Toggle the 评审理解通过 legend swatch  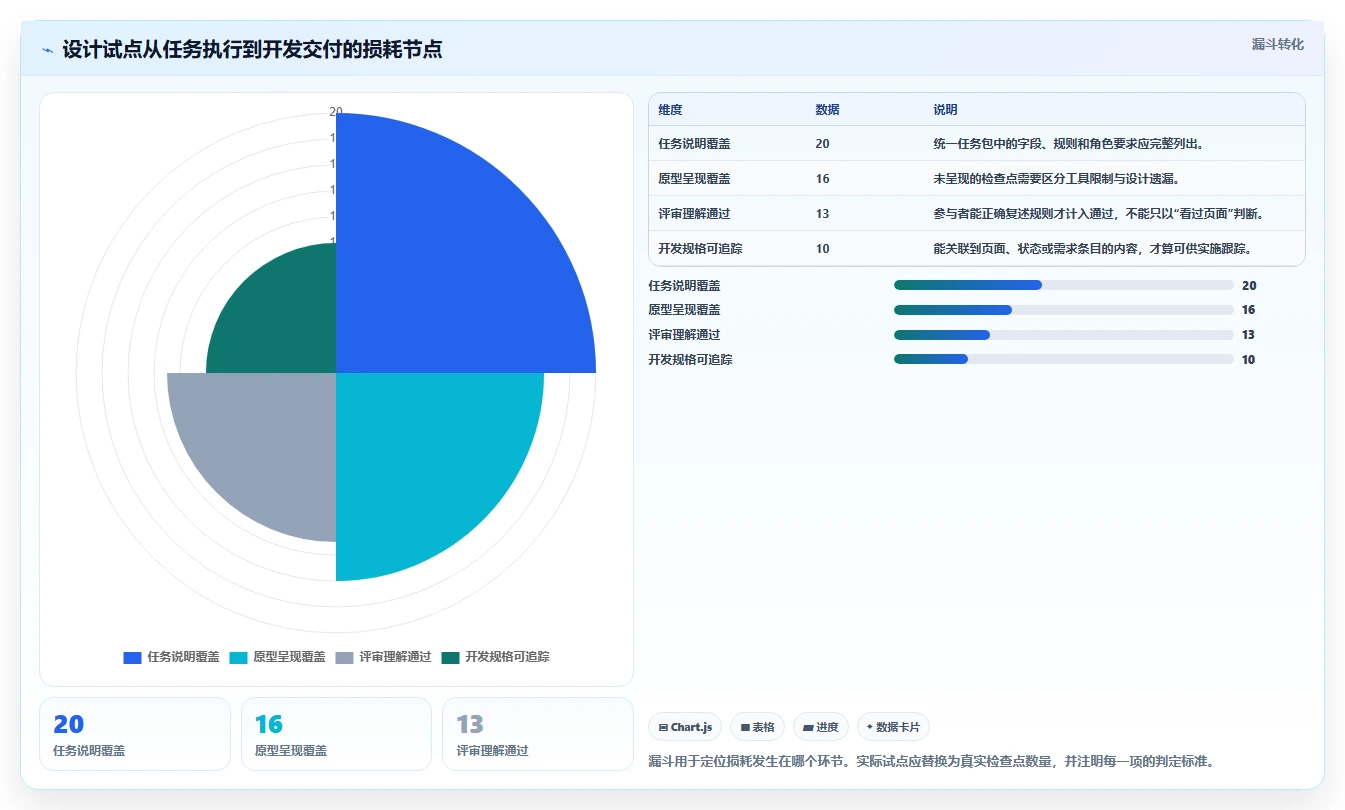pos(345,658)
